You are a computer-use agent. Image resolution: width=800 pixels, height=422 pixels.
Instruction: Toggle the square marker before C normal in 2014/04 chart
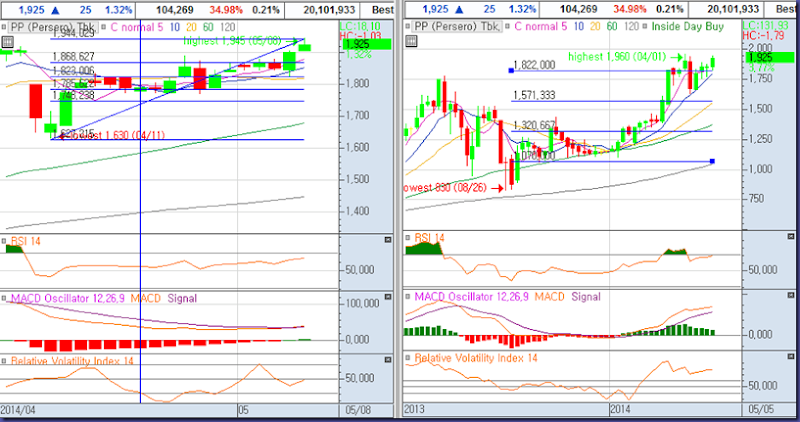coord(104,27)
